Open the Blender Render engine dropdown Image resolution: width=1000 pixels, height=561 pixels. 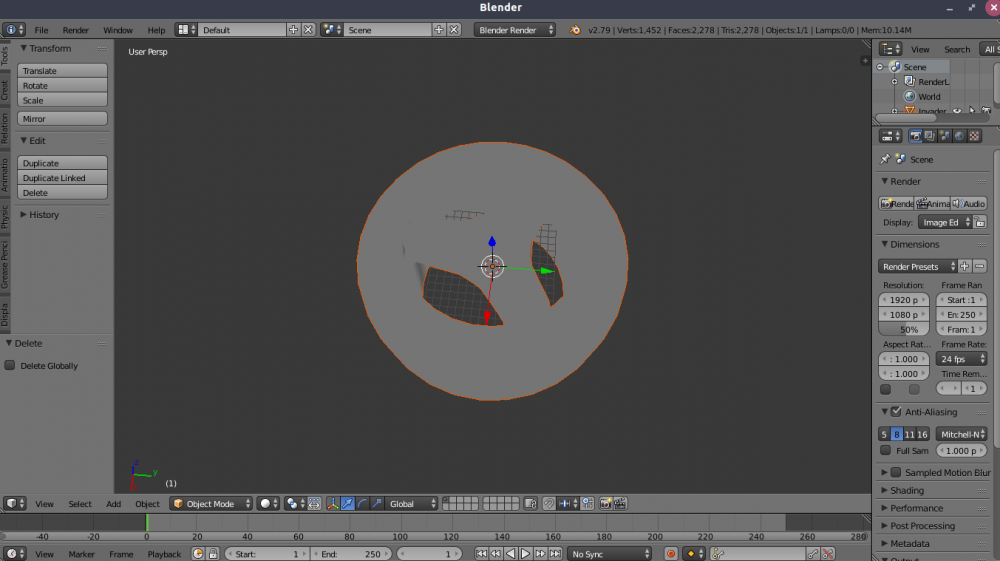click(515, 30)
